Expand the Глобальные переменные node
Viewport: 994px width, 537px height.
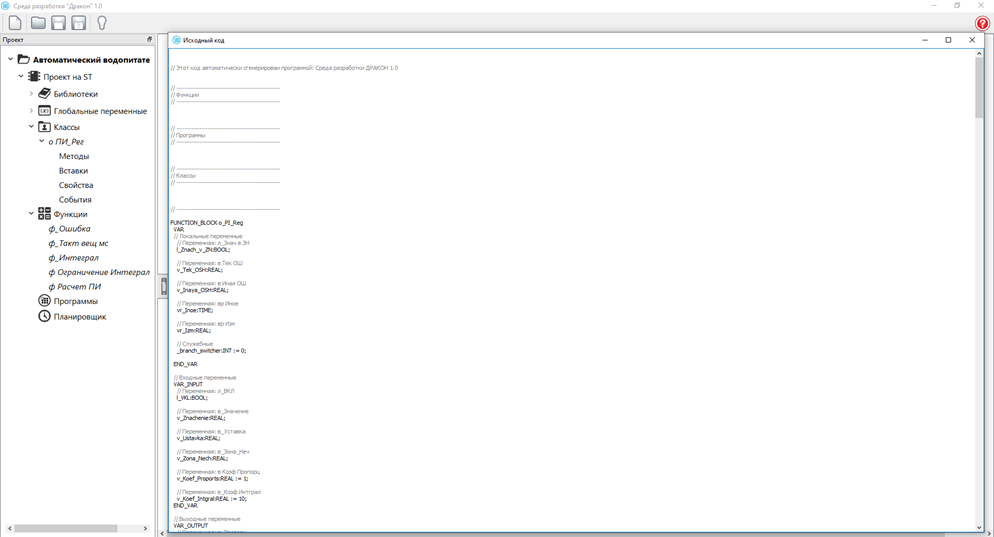pyautogui.click(x=31, y=111)
